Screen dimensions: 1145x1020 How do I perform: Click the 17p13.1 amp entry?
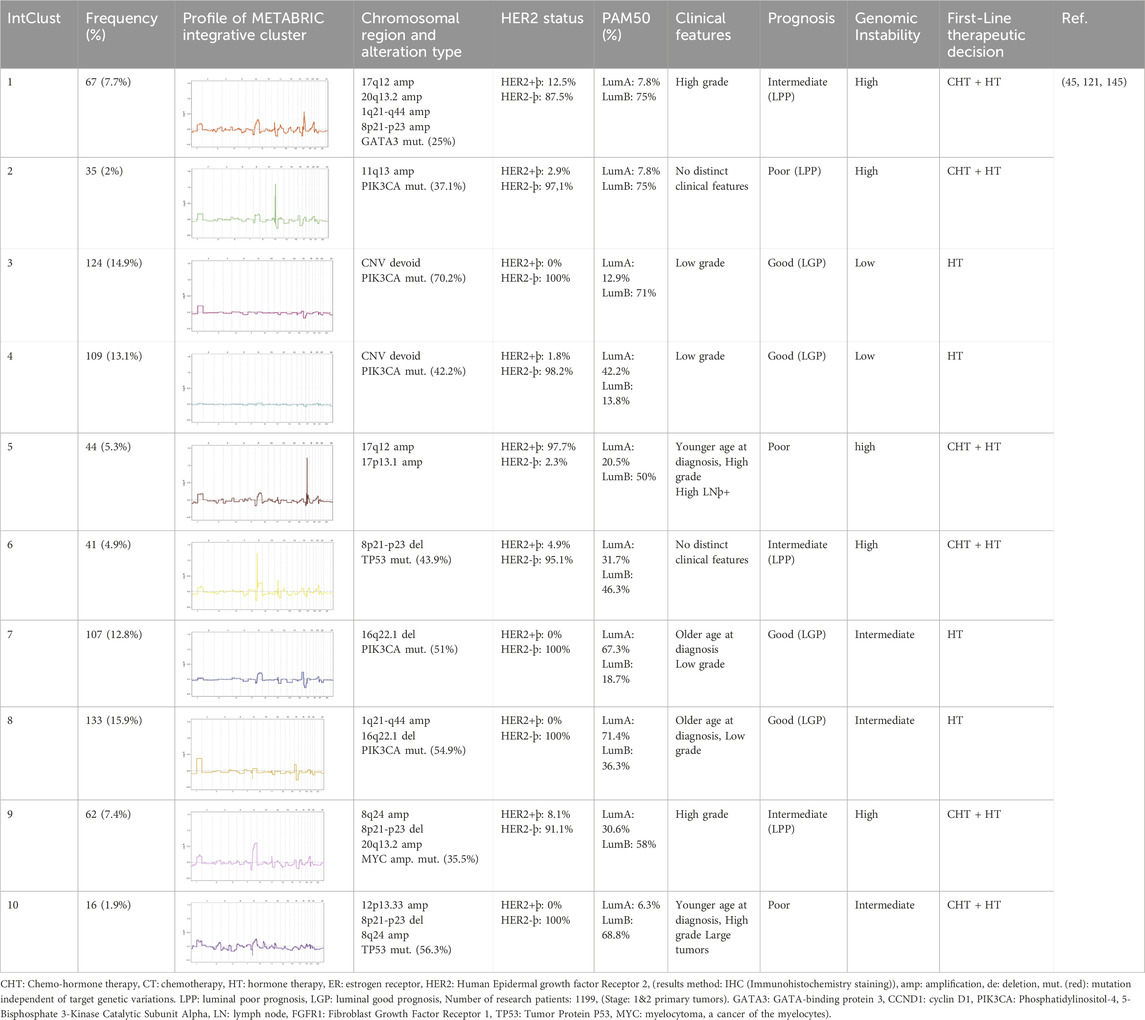[391, 462]
